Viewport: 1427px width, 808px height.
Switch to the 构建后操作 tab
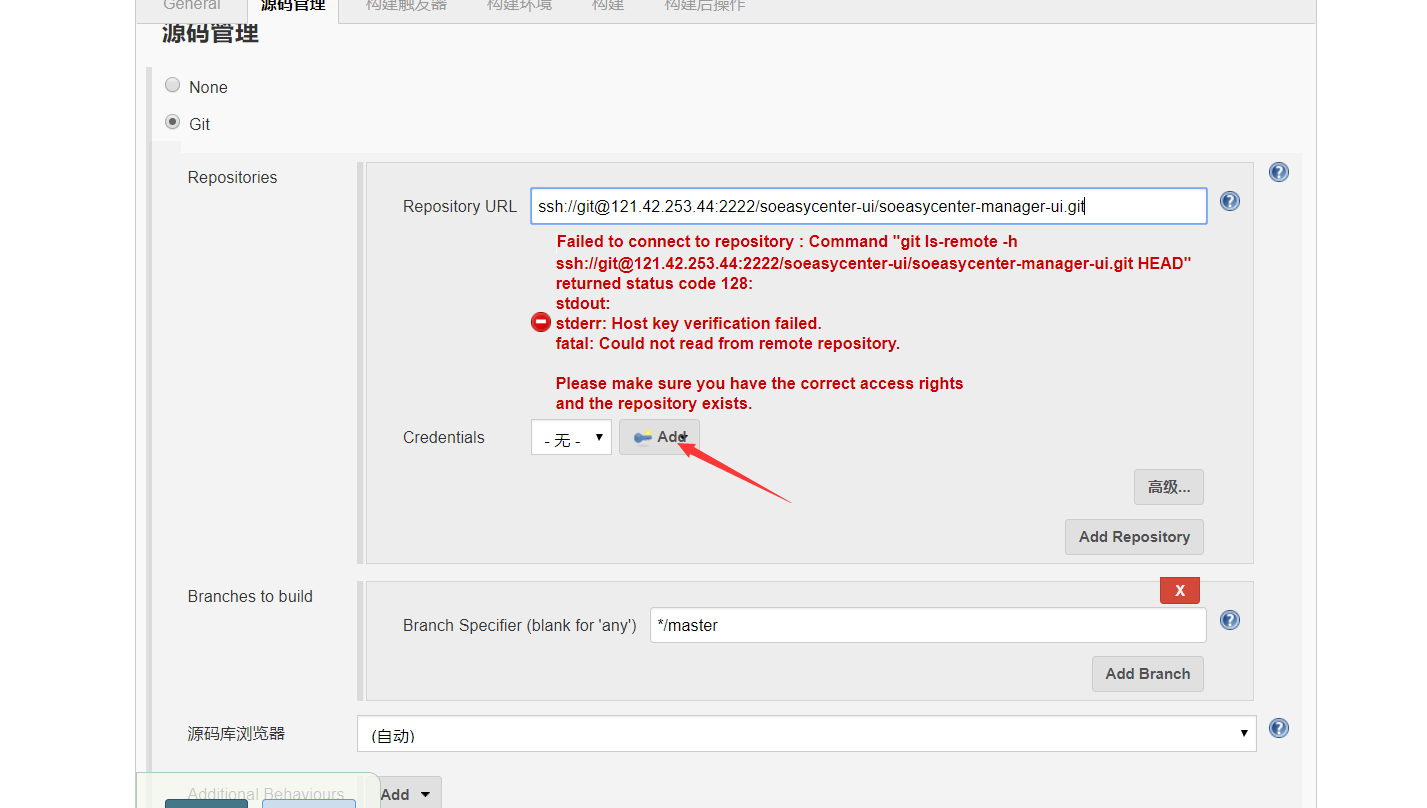pos(704,6)
